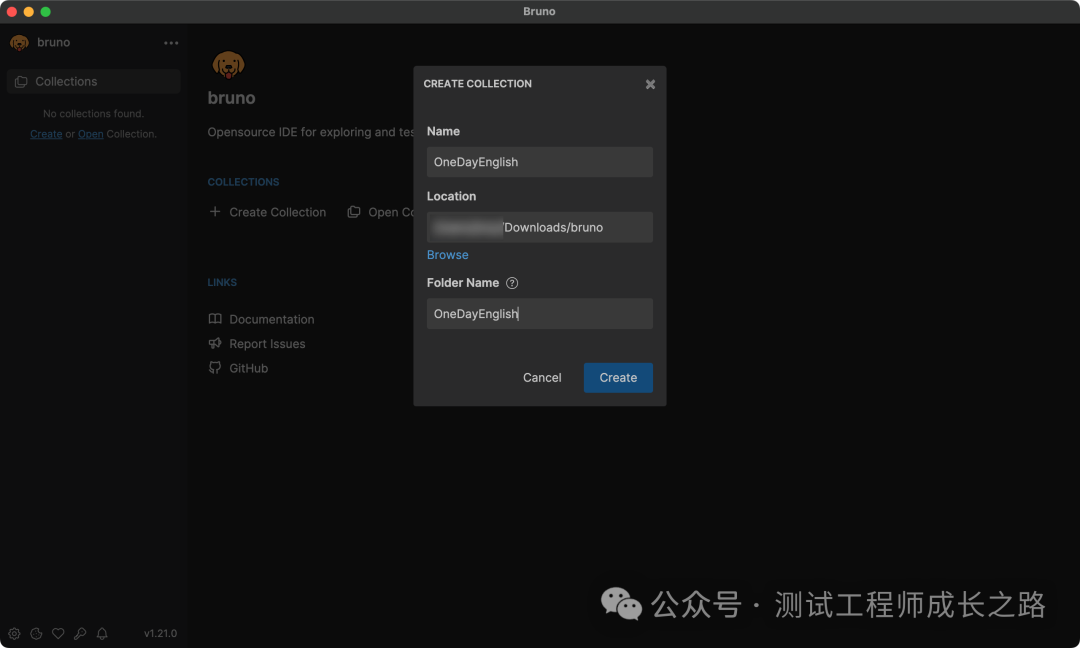This screenshot has height=648, width=1080.
Task: Click the key icon in bottom bar
Action: (80, 634)
